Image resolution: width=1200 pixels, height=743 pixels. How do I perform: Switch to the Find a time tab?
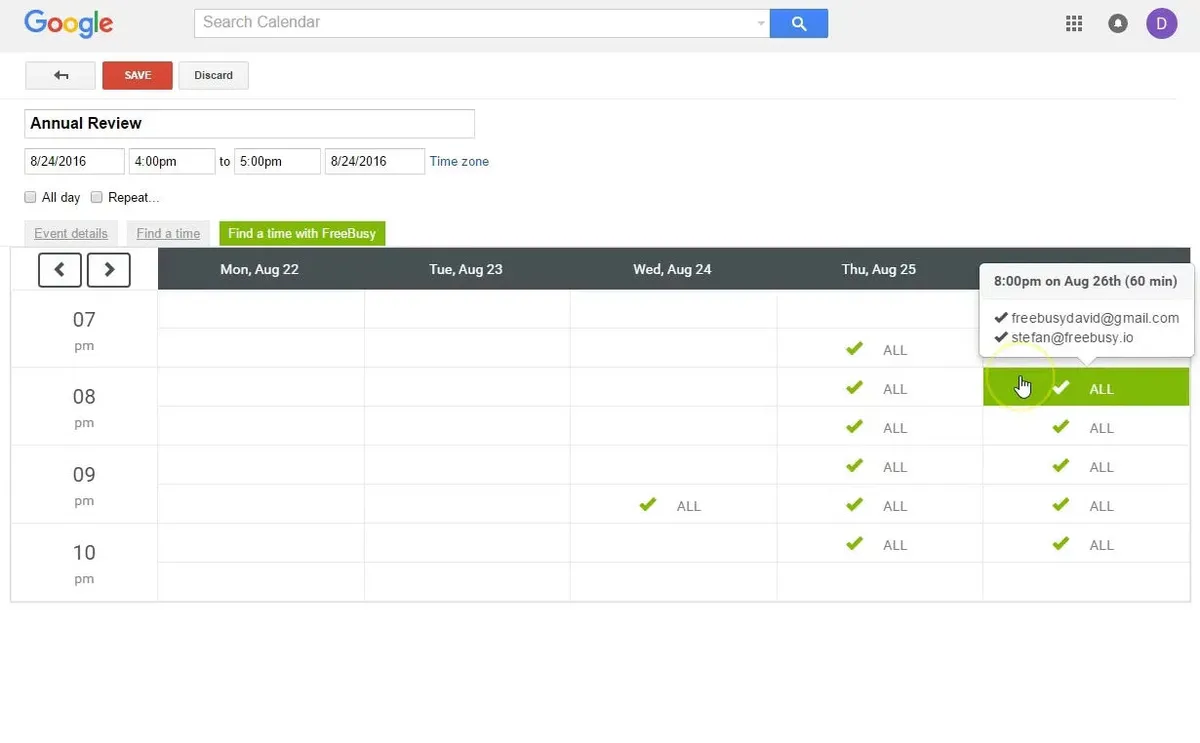pos(168,234)
